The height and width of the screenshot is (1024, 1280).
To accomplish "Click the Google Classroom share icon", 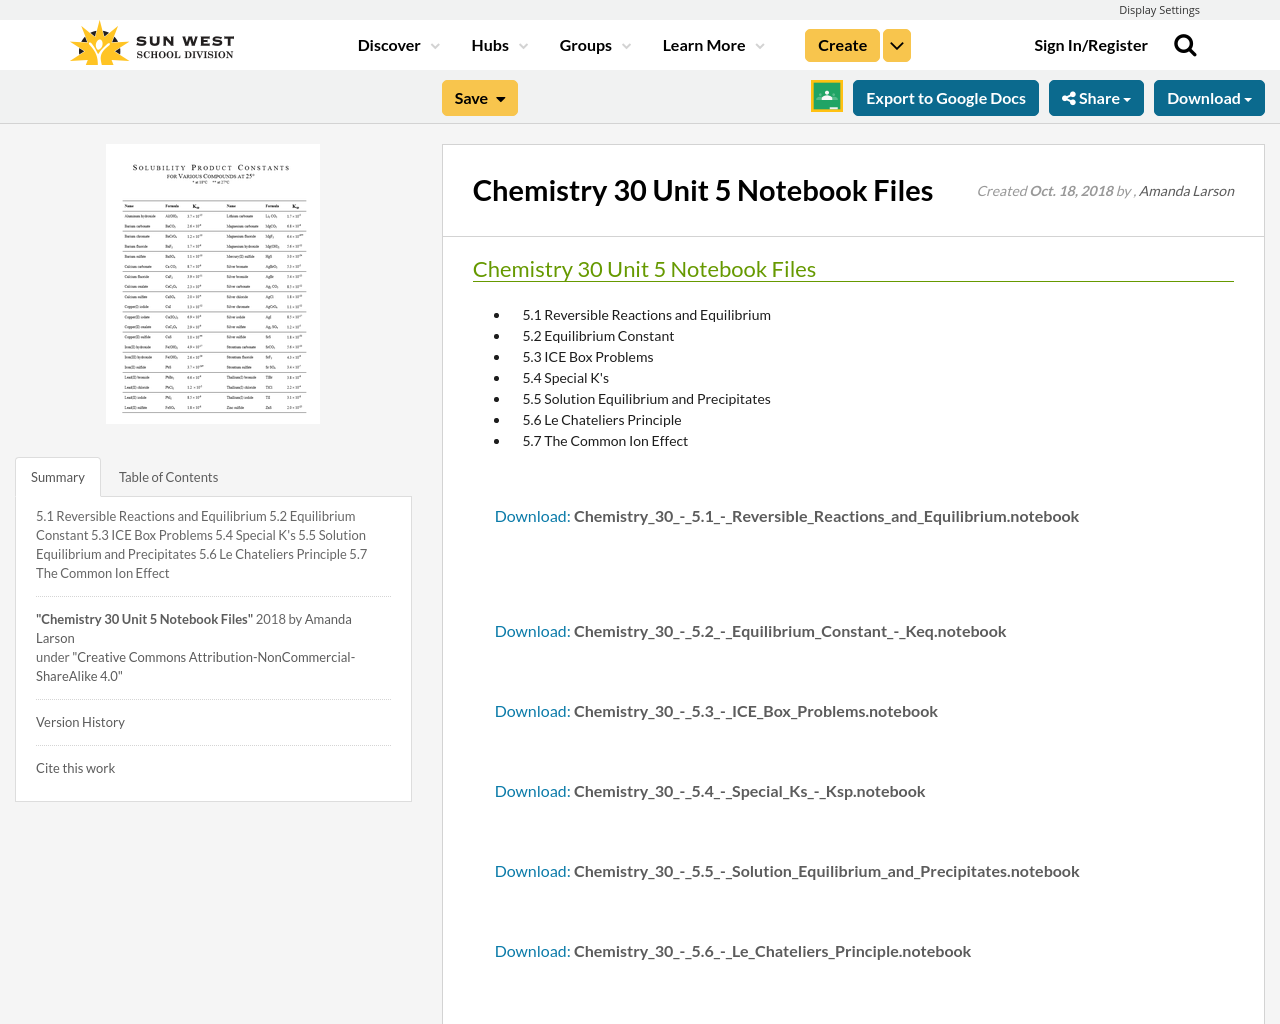I will (x=827, y=96).
